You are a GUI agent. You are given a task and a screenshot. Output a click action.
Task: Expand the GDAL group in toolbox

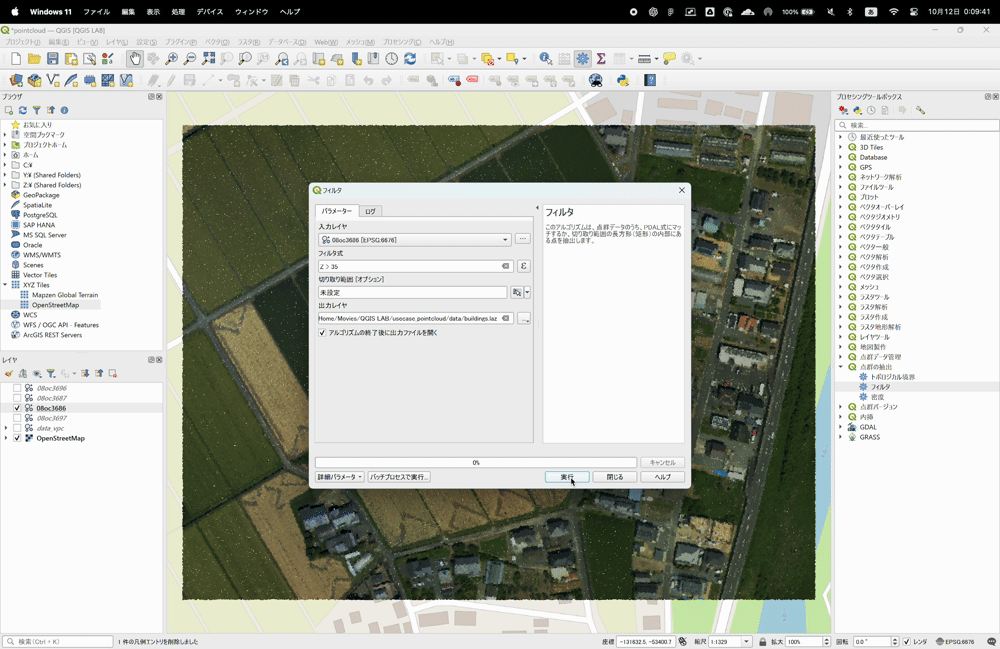841,427
